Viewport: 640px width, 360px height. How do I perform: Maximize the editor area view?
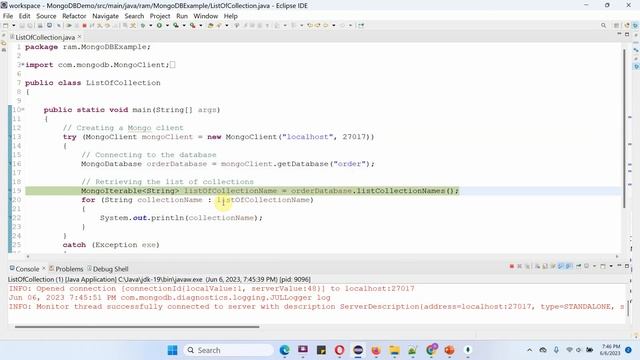(x=627, y=34)
